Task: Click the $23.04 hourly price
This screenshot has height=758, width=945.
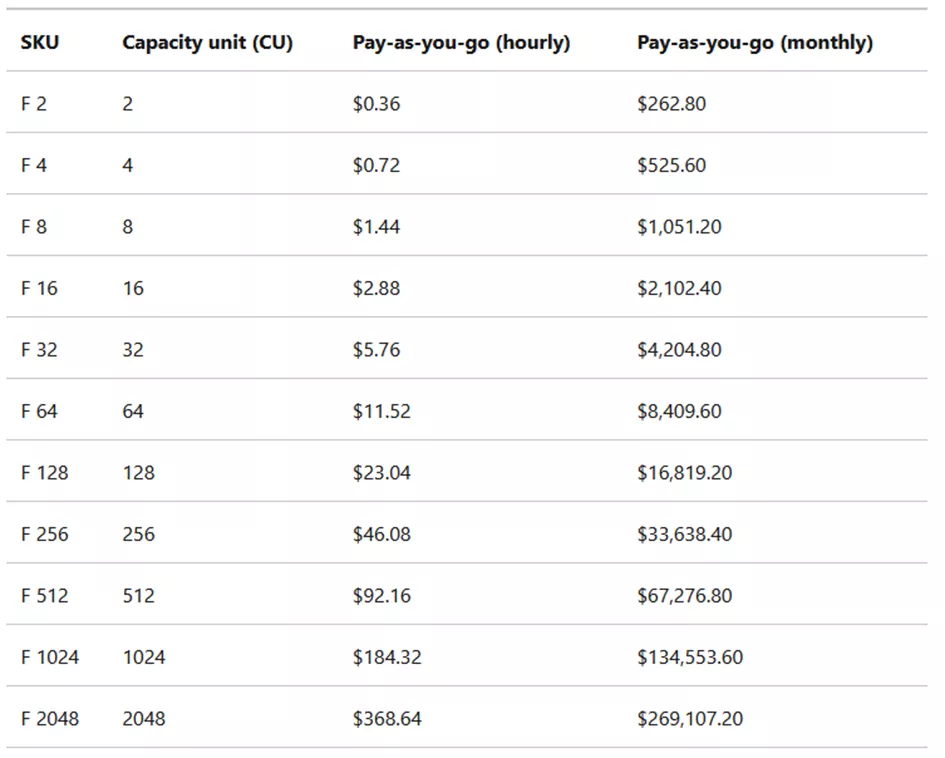Action: [381, 473]
